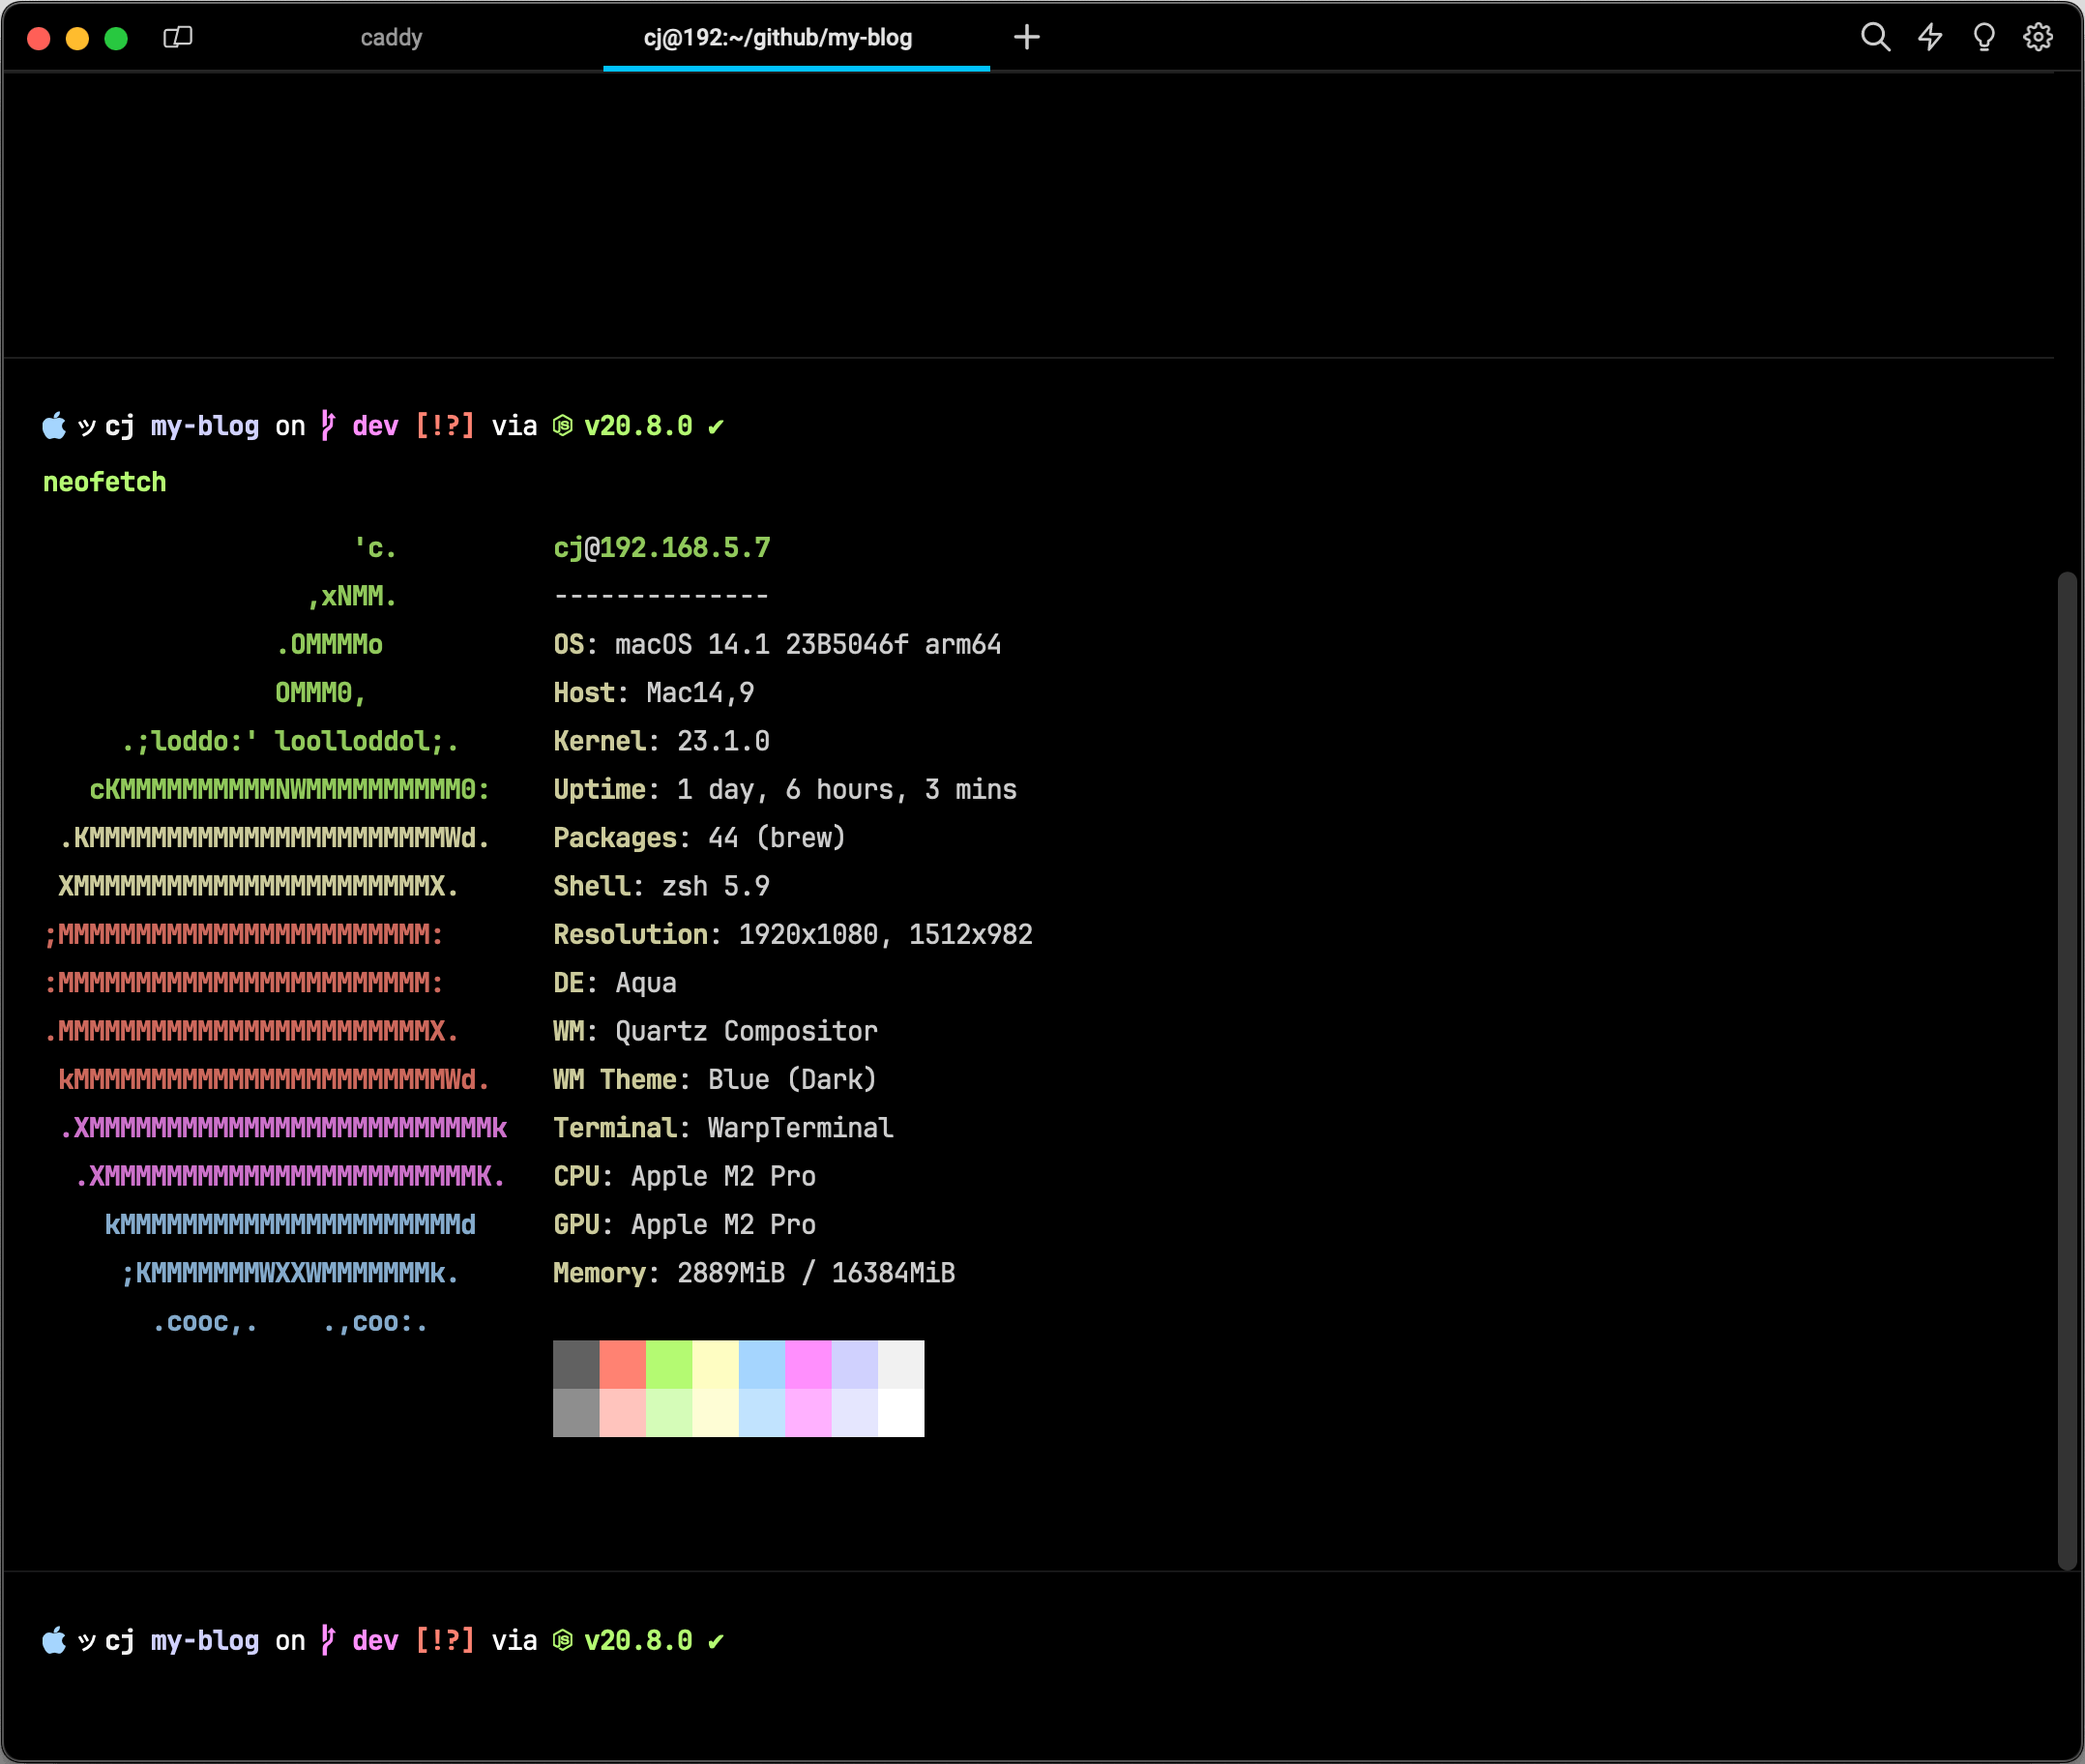Click the vertical scrollbar on right
The height and width of the screenshot is (1764, 2085).
click(2067, 1070)
